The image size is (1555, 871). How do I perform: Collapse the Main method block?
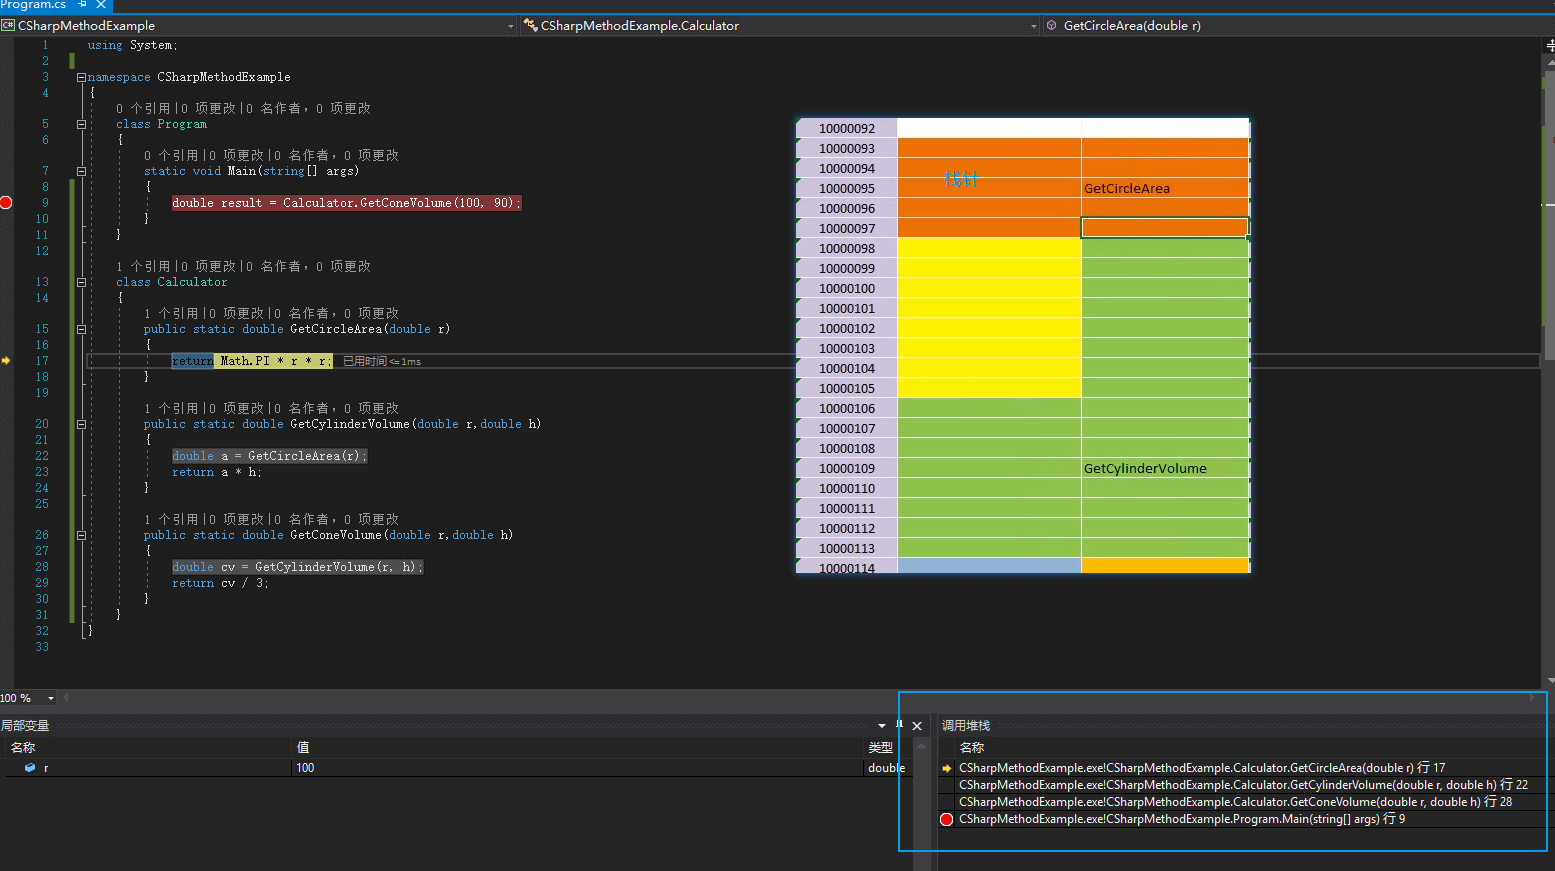81,171
